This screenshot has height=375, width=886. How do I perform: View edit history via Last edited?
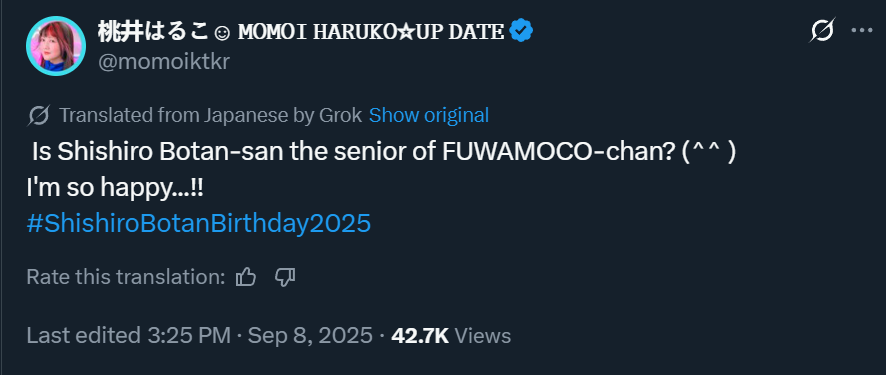click(128, 335)
